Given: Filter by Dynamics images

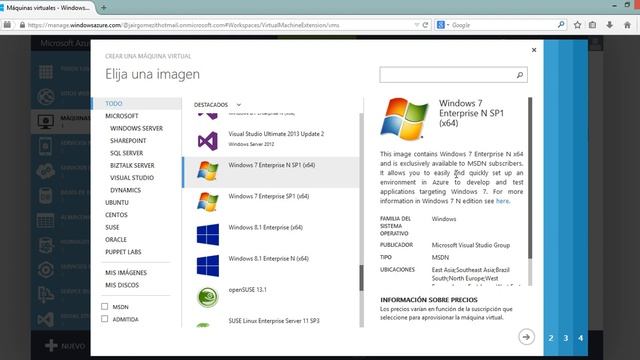Looking at the screenshot, I should click(x=125, y=190).
